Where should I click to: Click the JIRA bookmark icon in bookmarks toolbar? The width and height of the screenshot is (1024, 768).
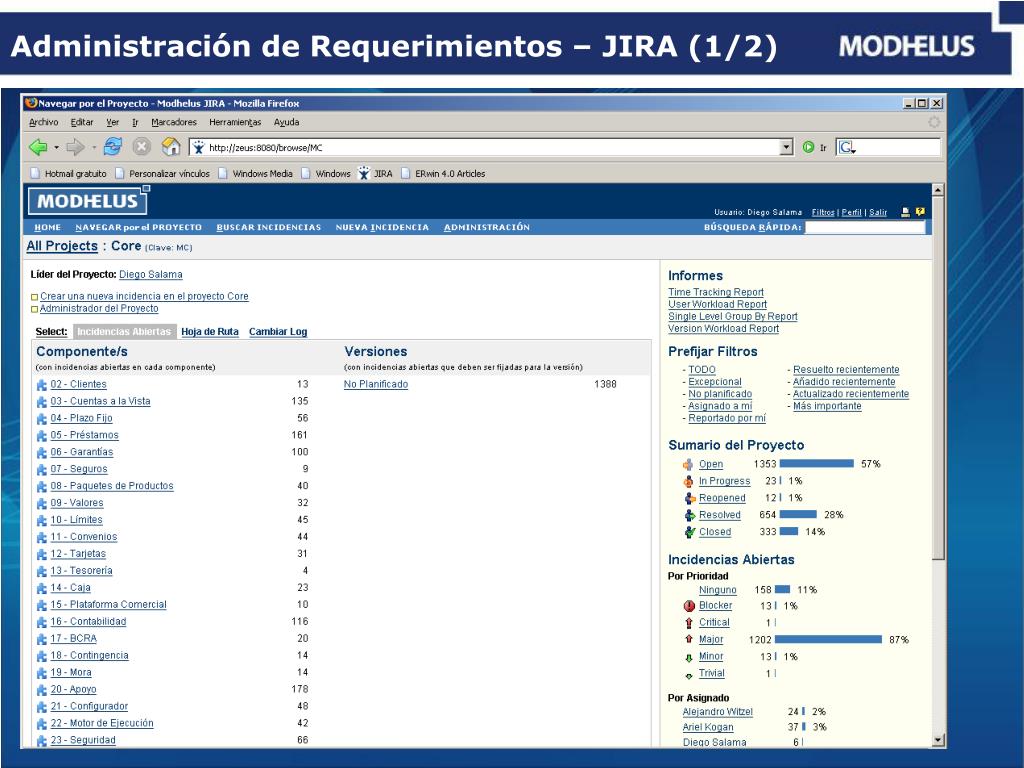(364, 173)
